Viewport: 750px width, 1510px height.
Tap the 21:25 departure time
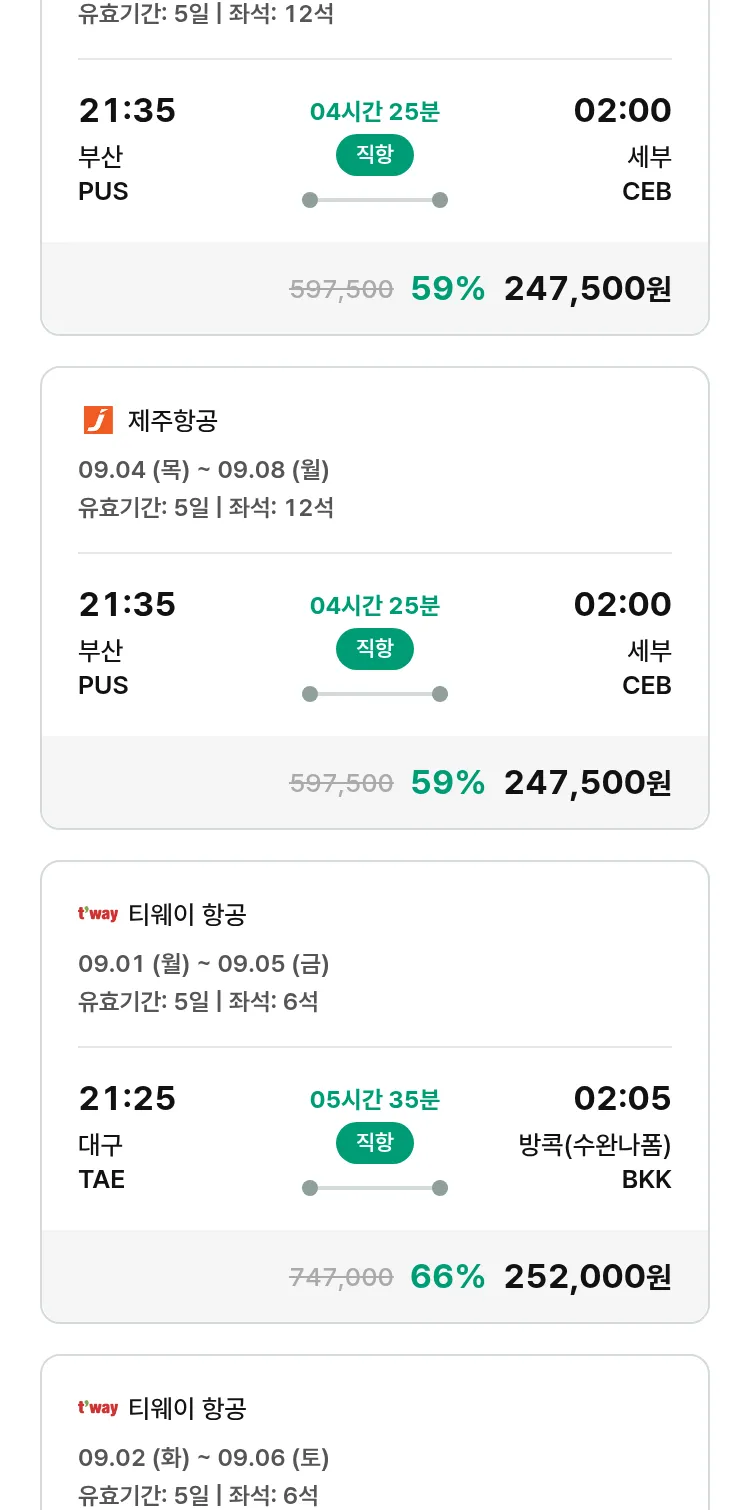pos(127,1098)
